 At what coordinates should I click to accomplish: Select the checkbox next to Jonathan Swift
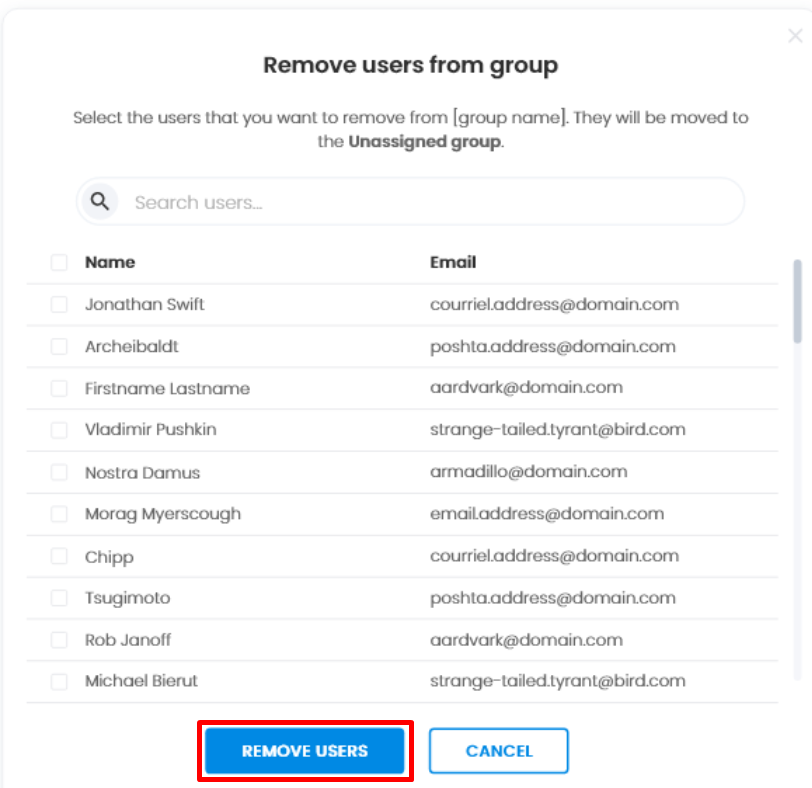58,304
